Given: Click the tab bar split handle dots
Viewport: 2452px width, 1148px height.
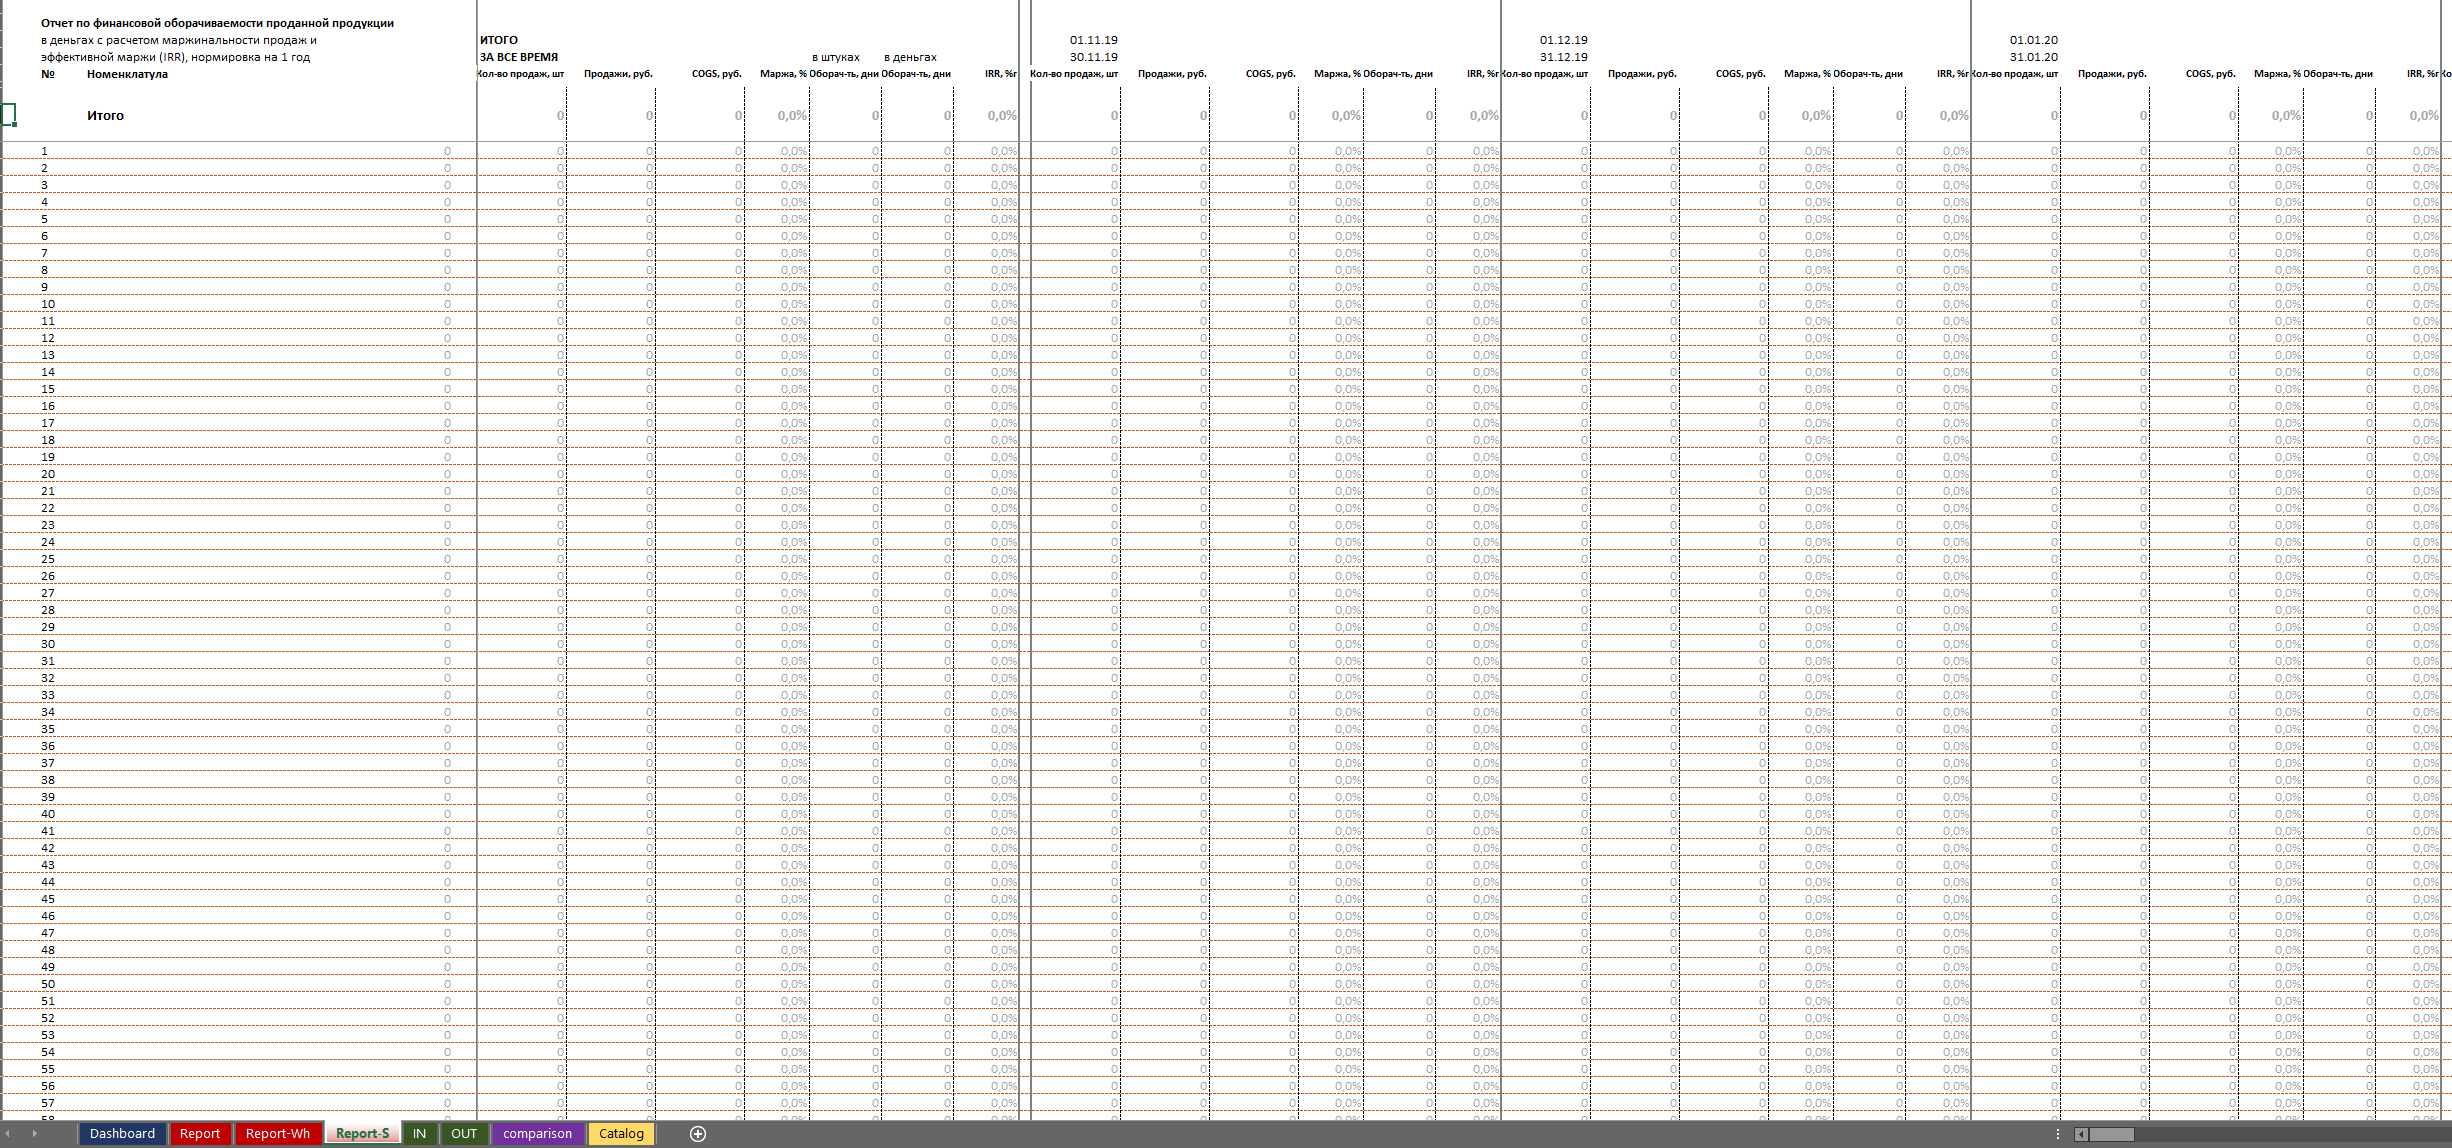Looking at the screenshot, I should [x=2058, y=1134].
